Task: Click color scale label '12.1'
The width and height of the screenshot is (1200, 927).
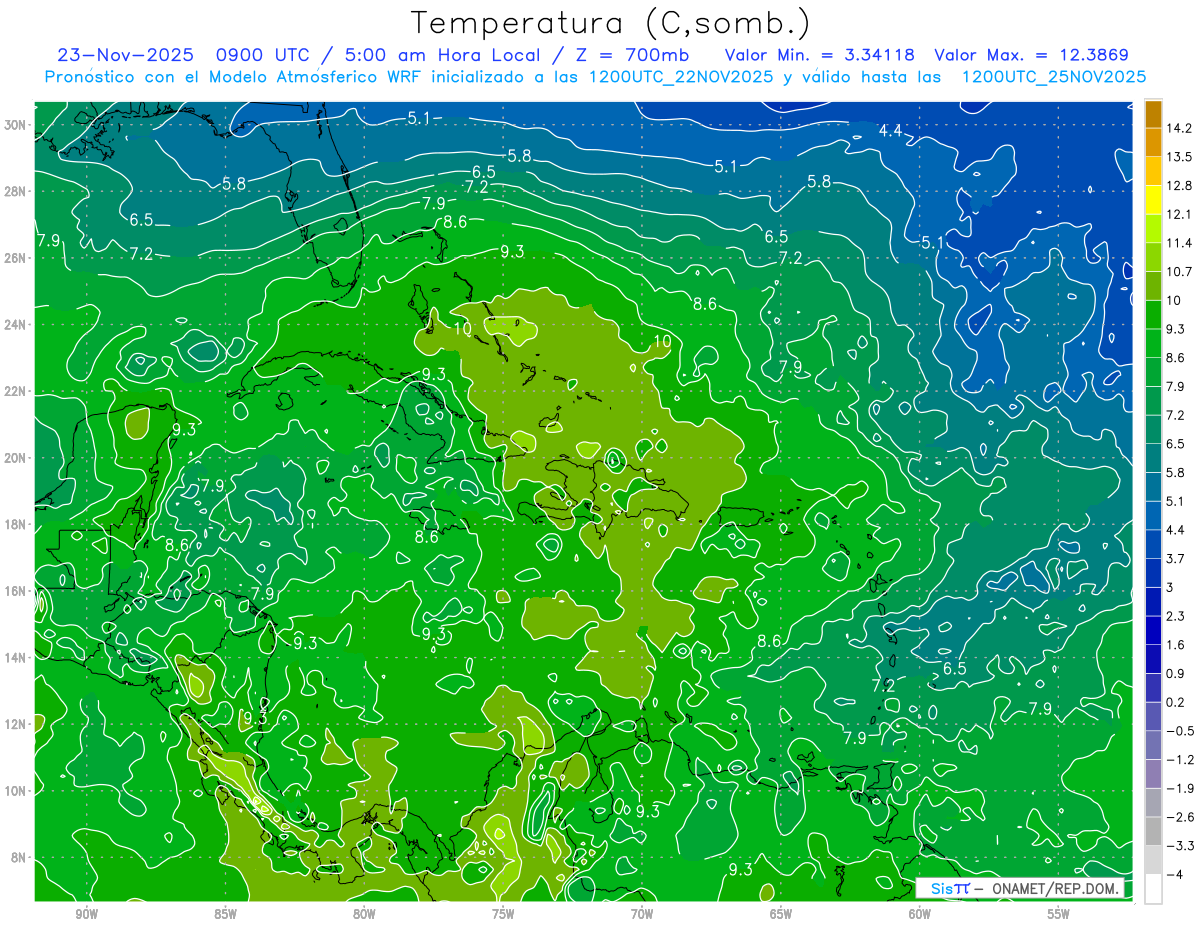Action: pyautogui.click(x=1179, y=214)
